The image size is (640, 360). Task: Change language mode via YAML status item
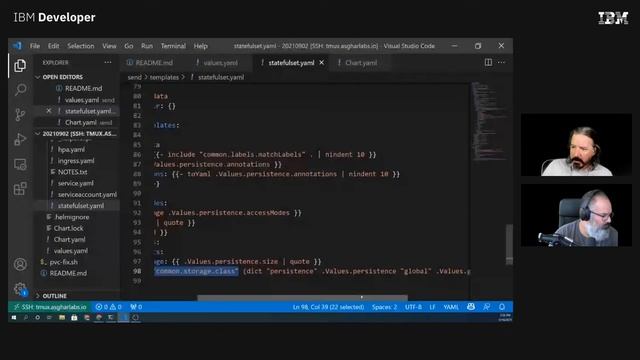(x=451, y=307)
